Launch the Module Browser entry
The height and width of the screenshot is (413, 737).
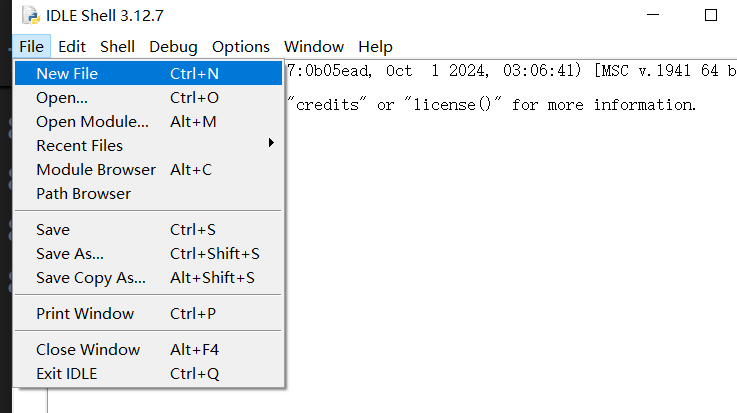point(96,169)
